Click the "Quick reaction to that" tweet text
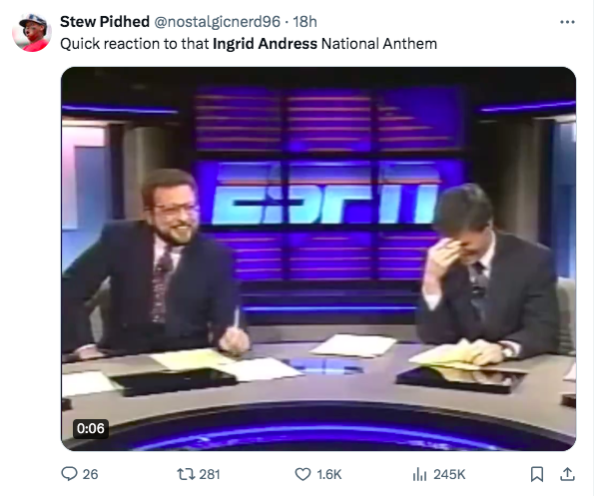This screenshot has width=595, height=496. click(135, 44)
